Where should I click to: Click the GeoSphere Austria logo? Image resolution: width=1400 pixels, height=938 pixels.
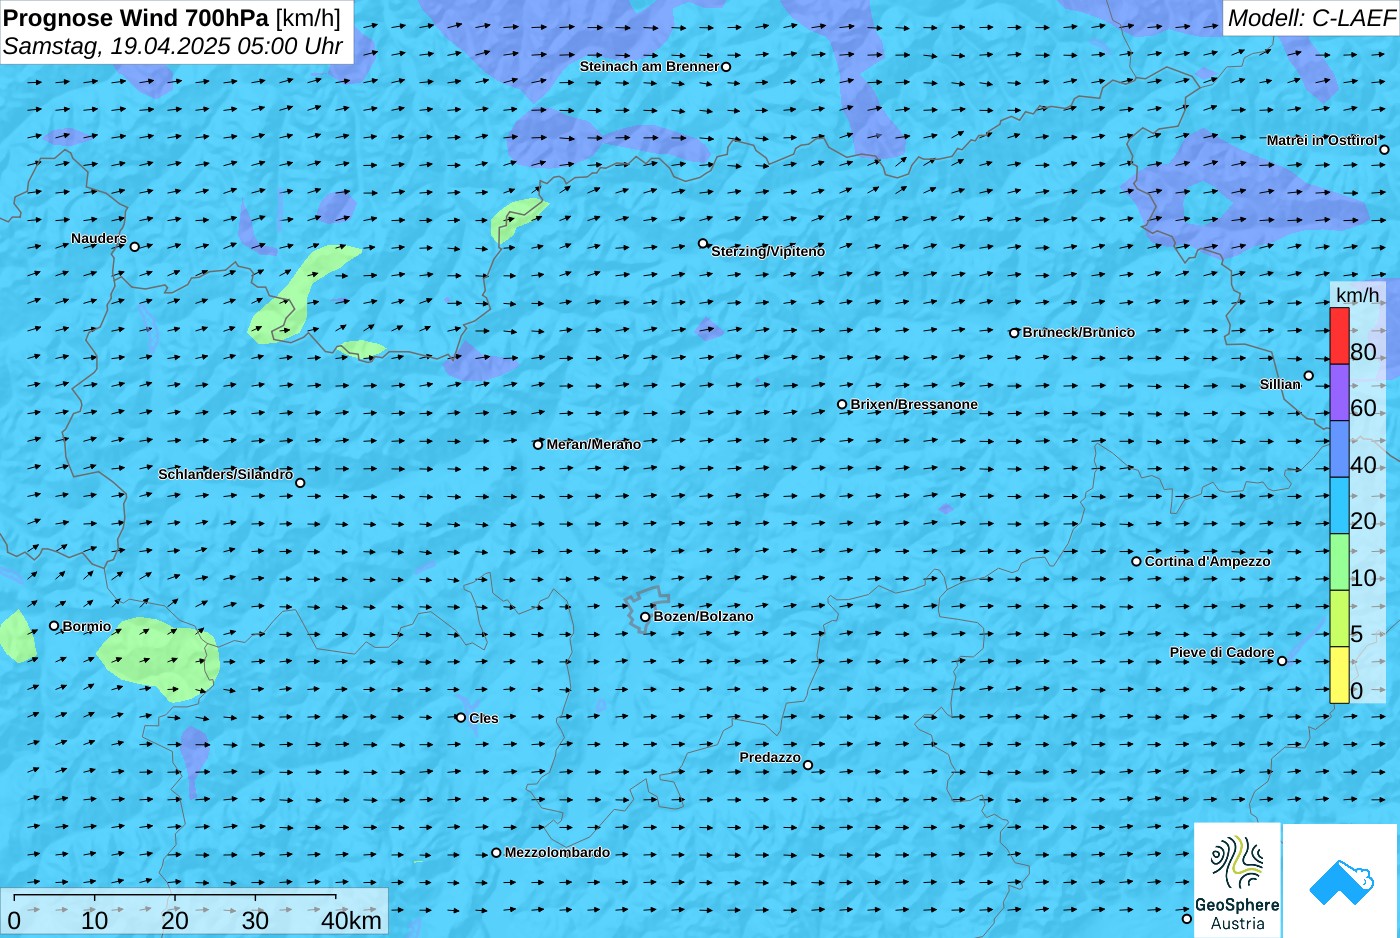click(x=1237, y=881)
